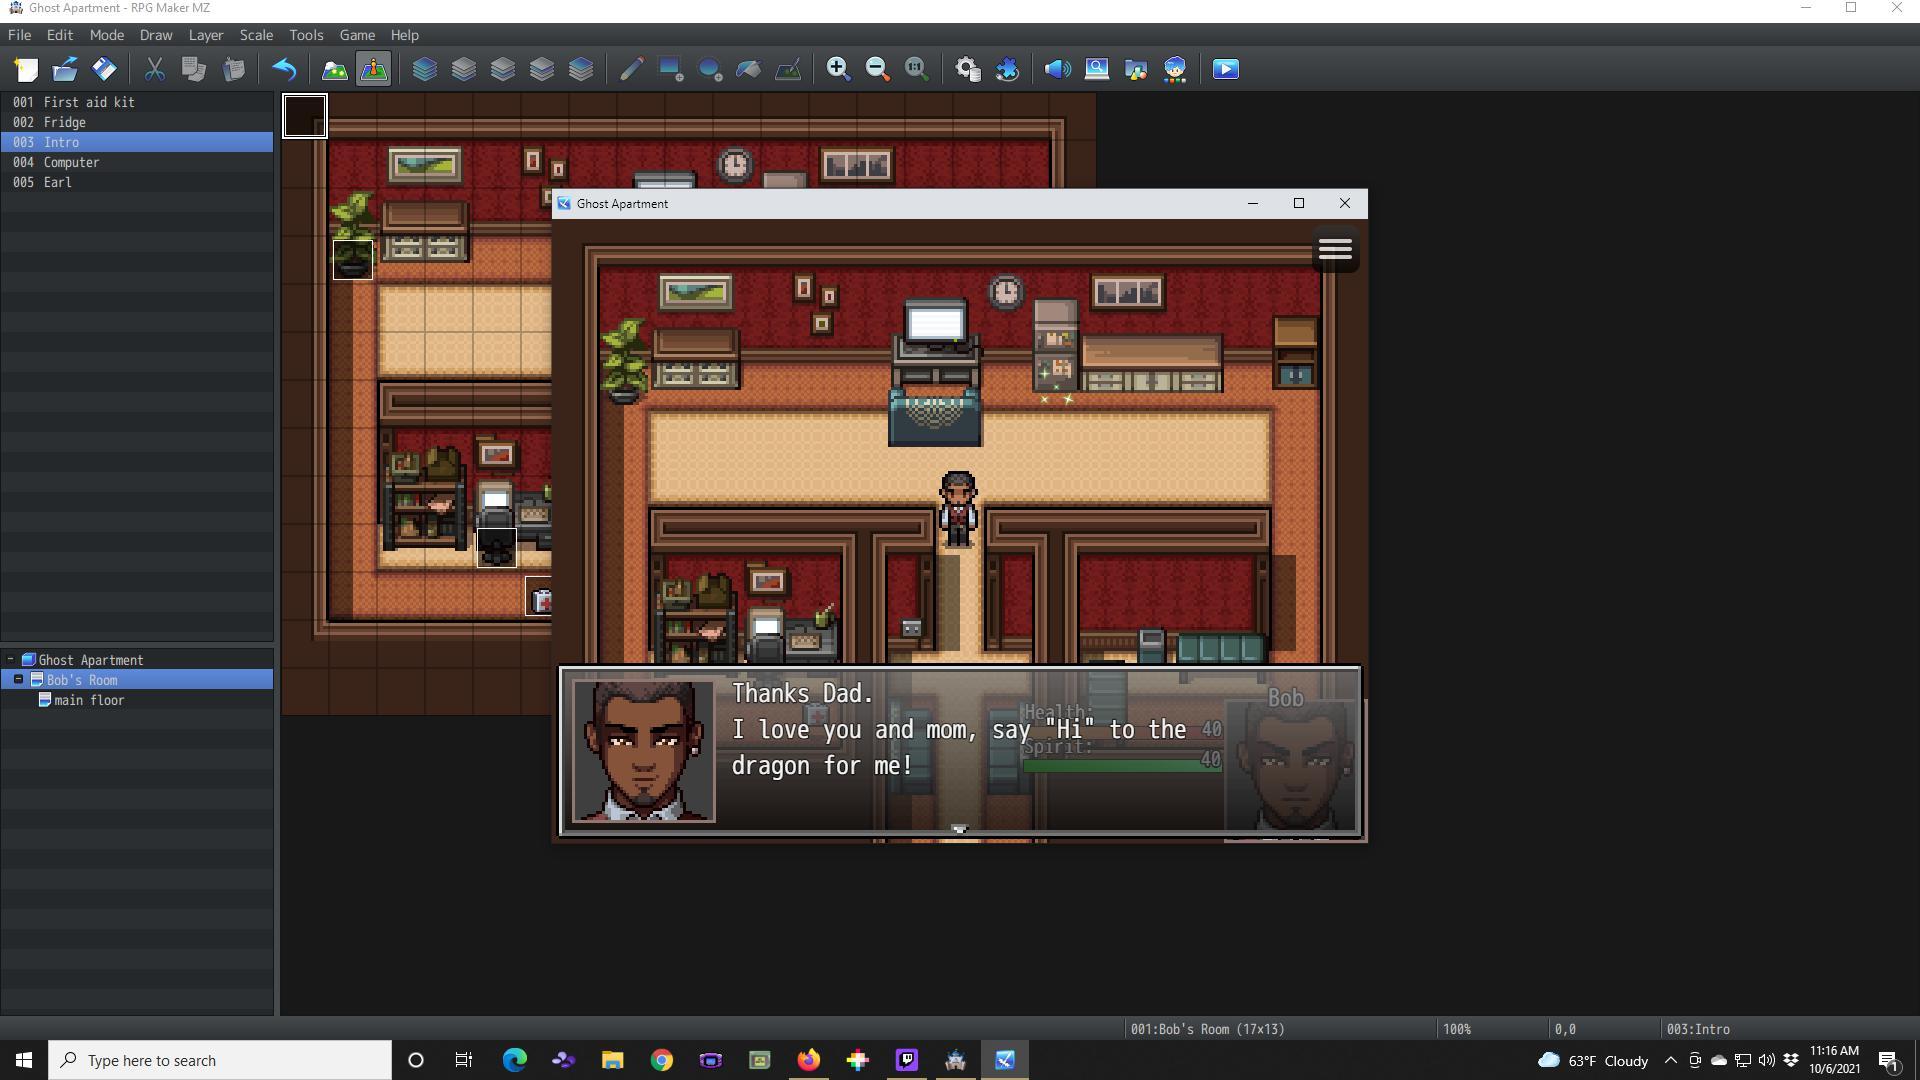The width and height of the screenshot is (1920, 1080).
Task: Collapse the Ghost Apartment project tree
Action: 10,660
